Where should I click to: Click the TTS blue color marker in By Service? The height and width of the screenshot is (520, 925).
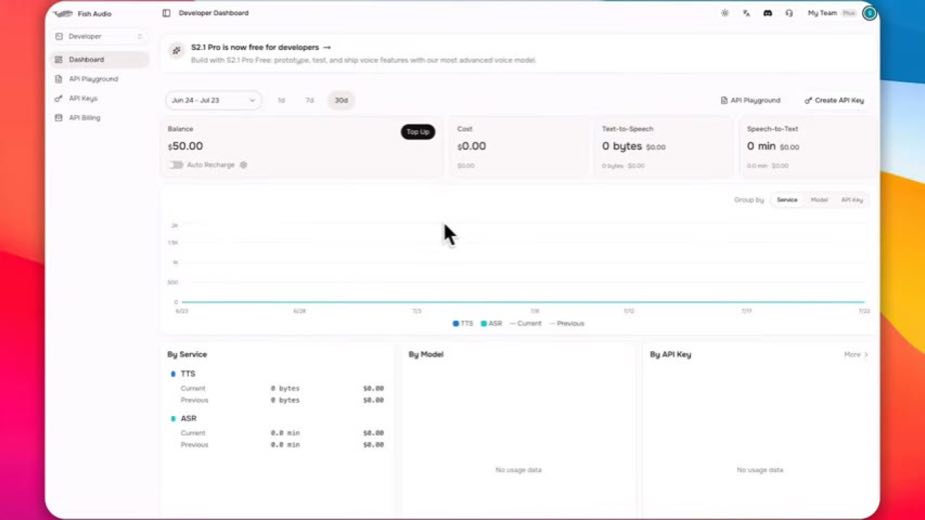(x=173, y=374)
